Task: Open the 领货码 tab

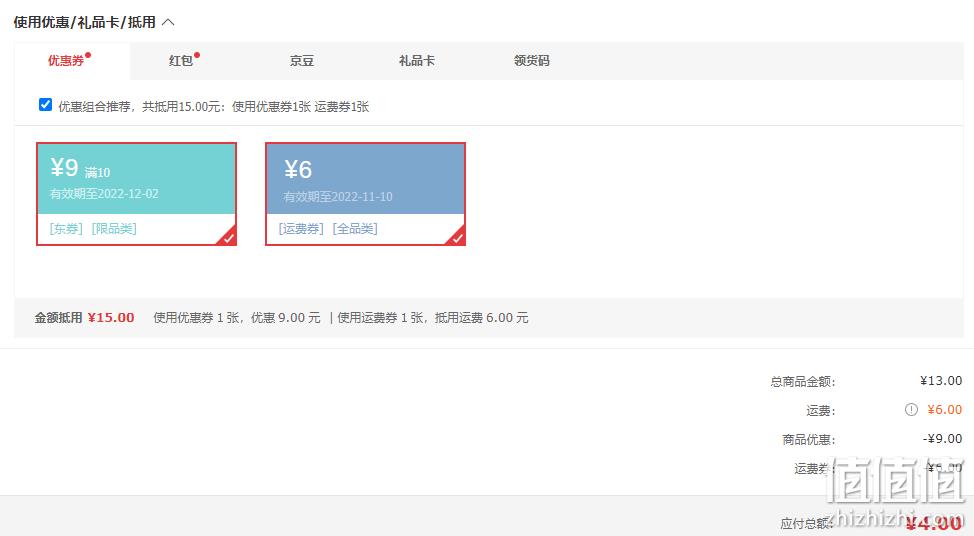Action: click(532, 60)
